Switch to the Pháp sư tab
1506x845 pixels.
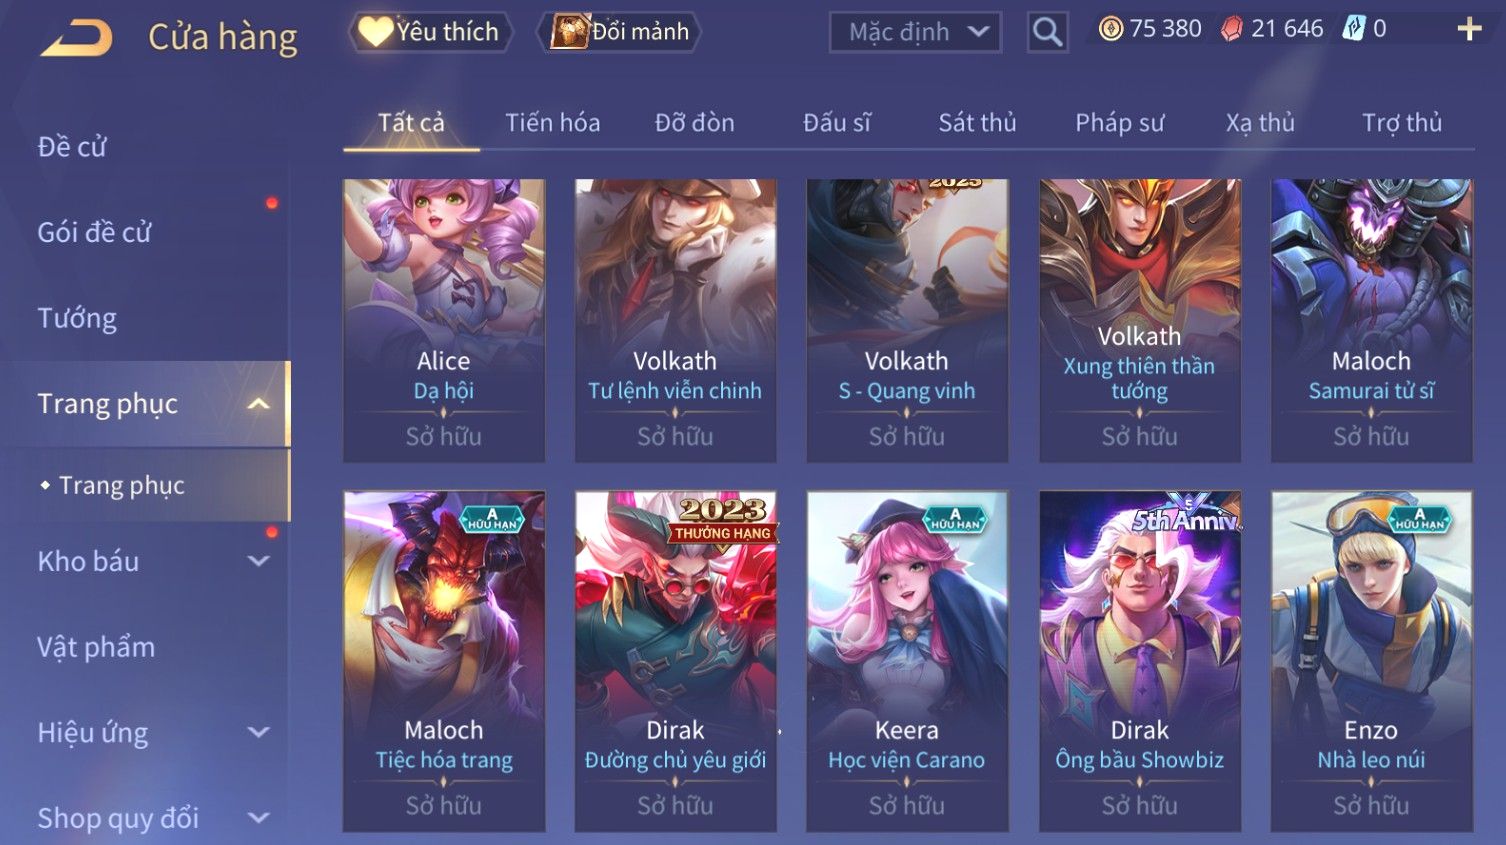tap(1119, 123)
